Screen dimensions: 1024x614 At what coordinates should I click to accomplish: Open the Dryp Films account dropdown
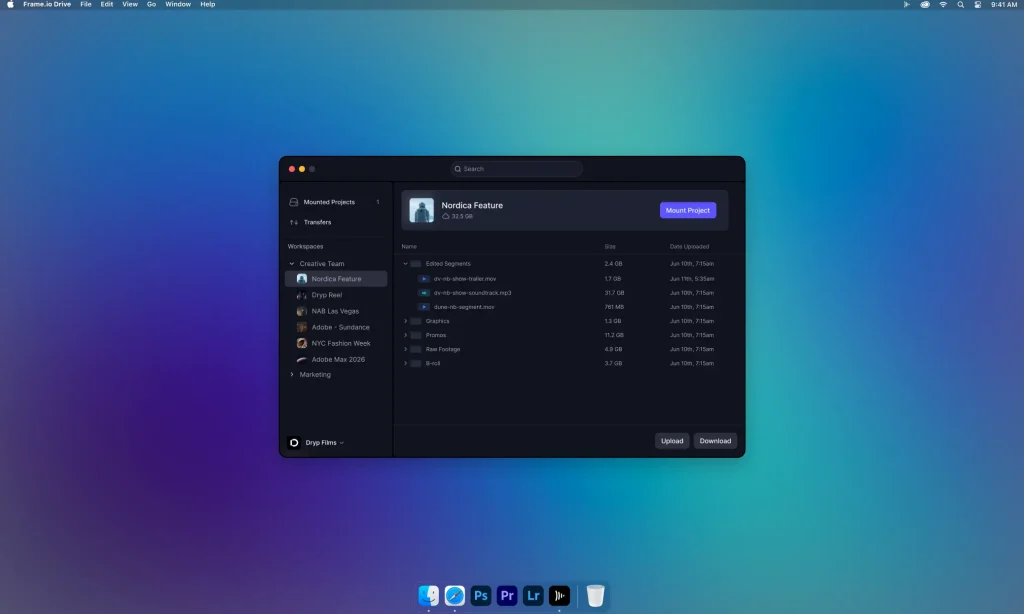324,442
